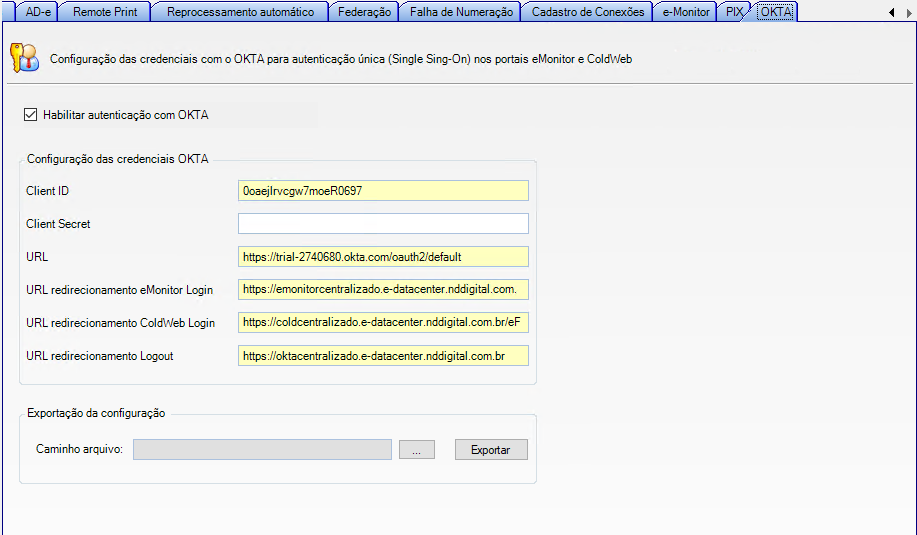Switch to the Remote Print tab
Image resolution: width=917 pixels, height=535 pixels.
pyautogui.click(x=105, y=12)
